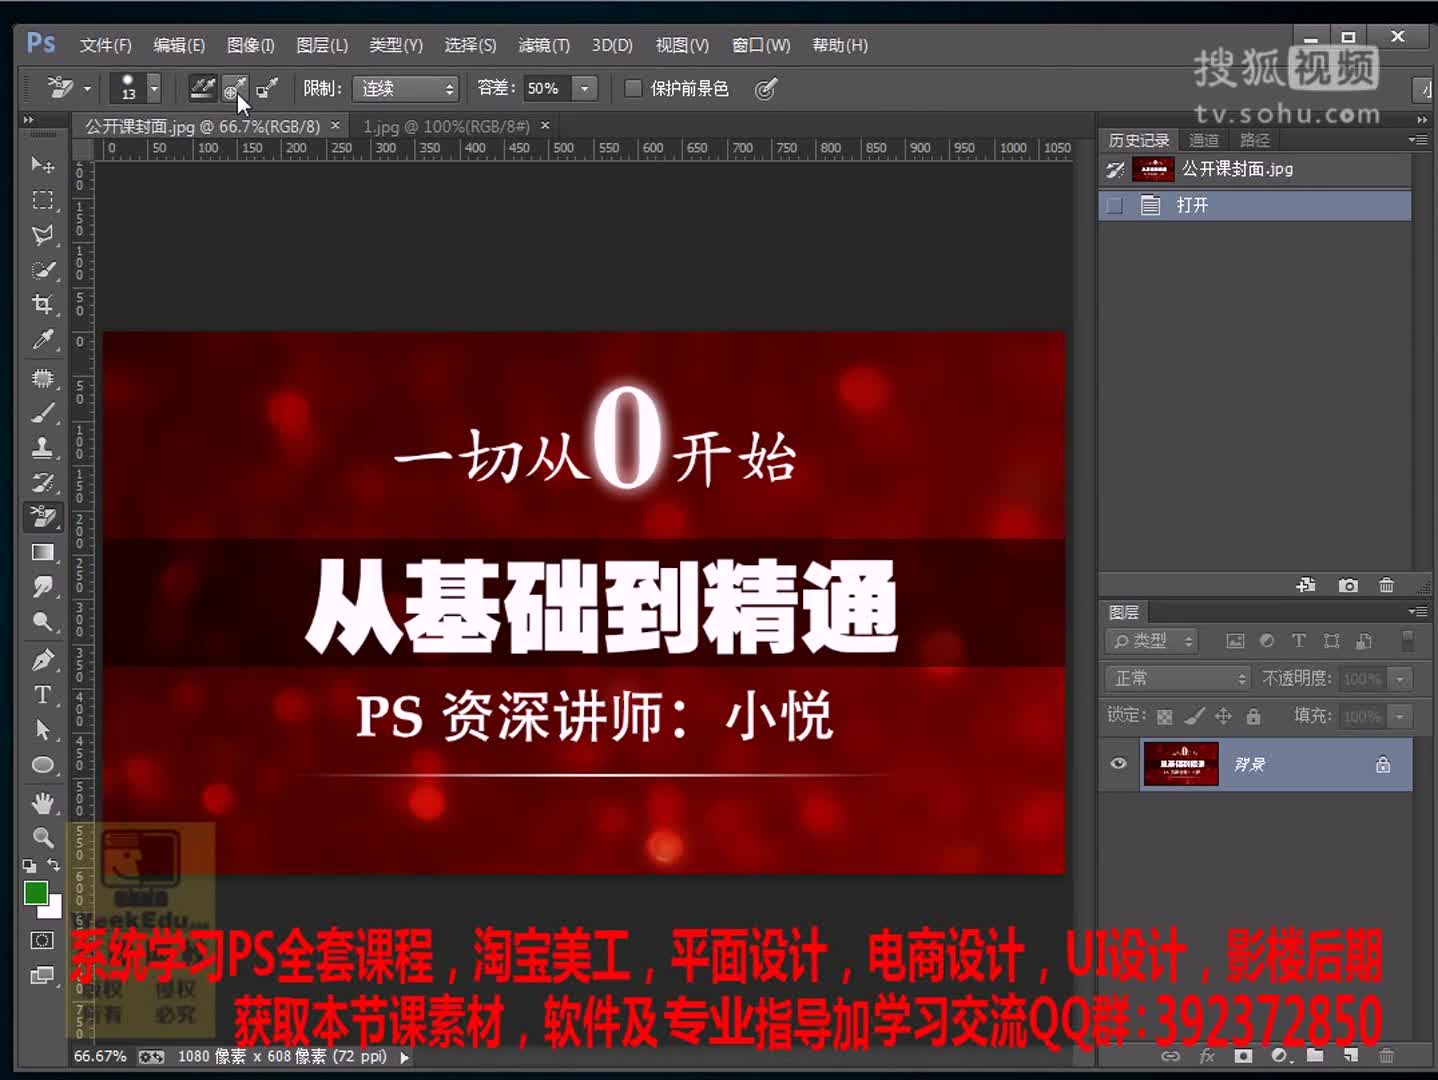The image size is (1438, 1080).
Task: Toggle Quick Mask mode
Action: (x=42, y=940)
